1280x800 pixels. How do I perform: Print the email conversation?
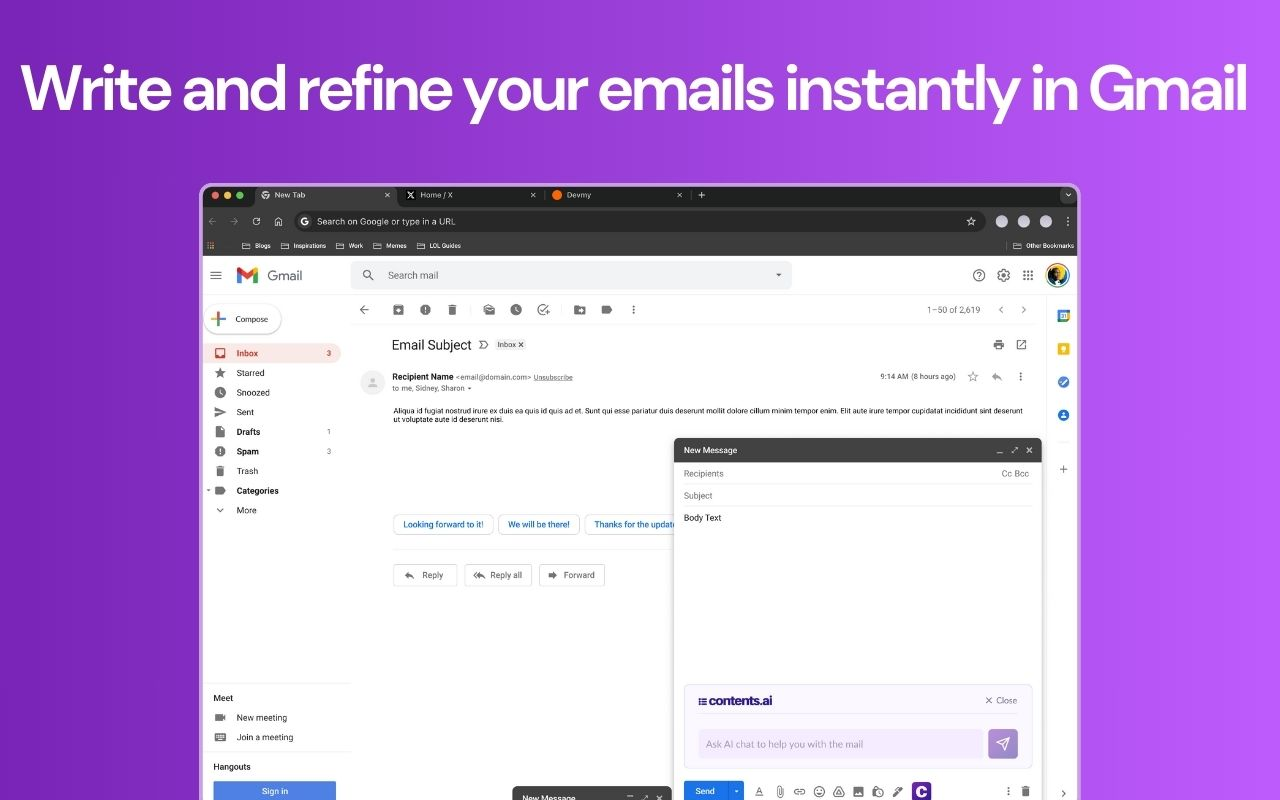click(x=998, y=345)
